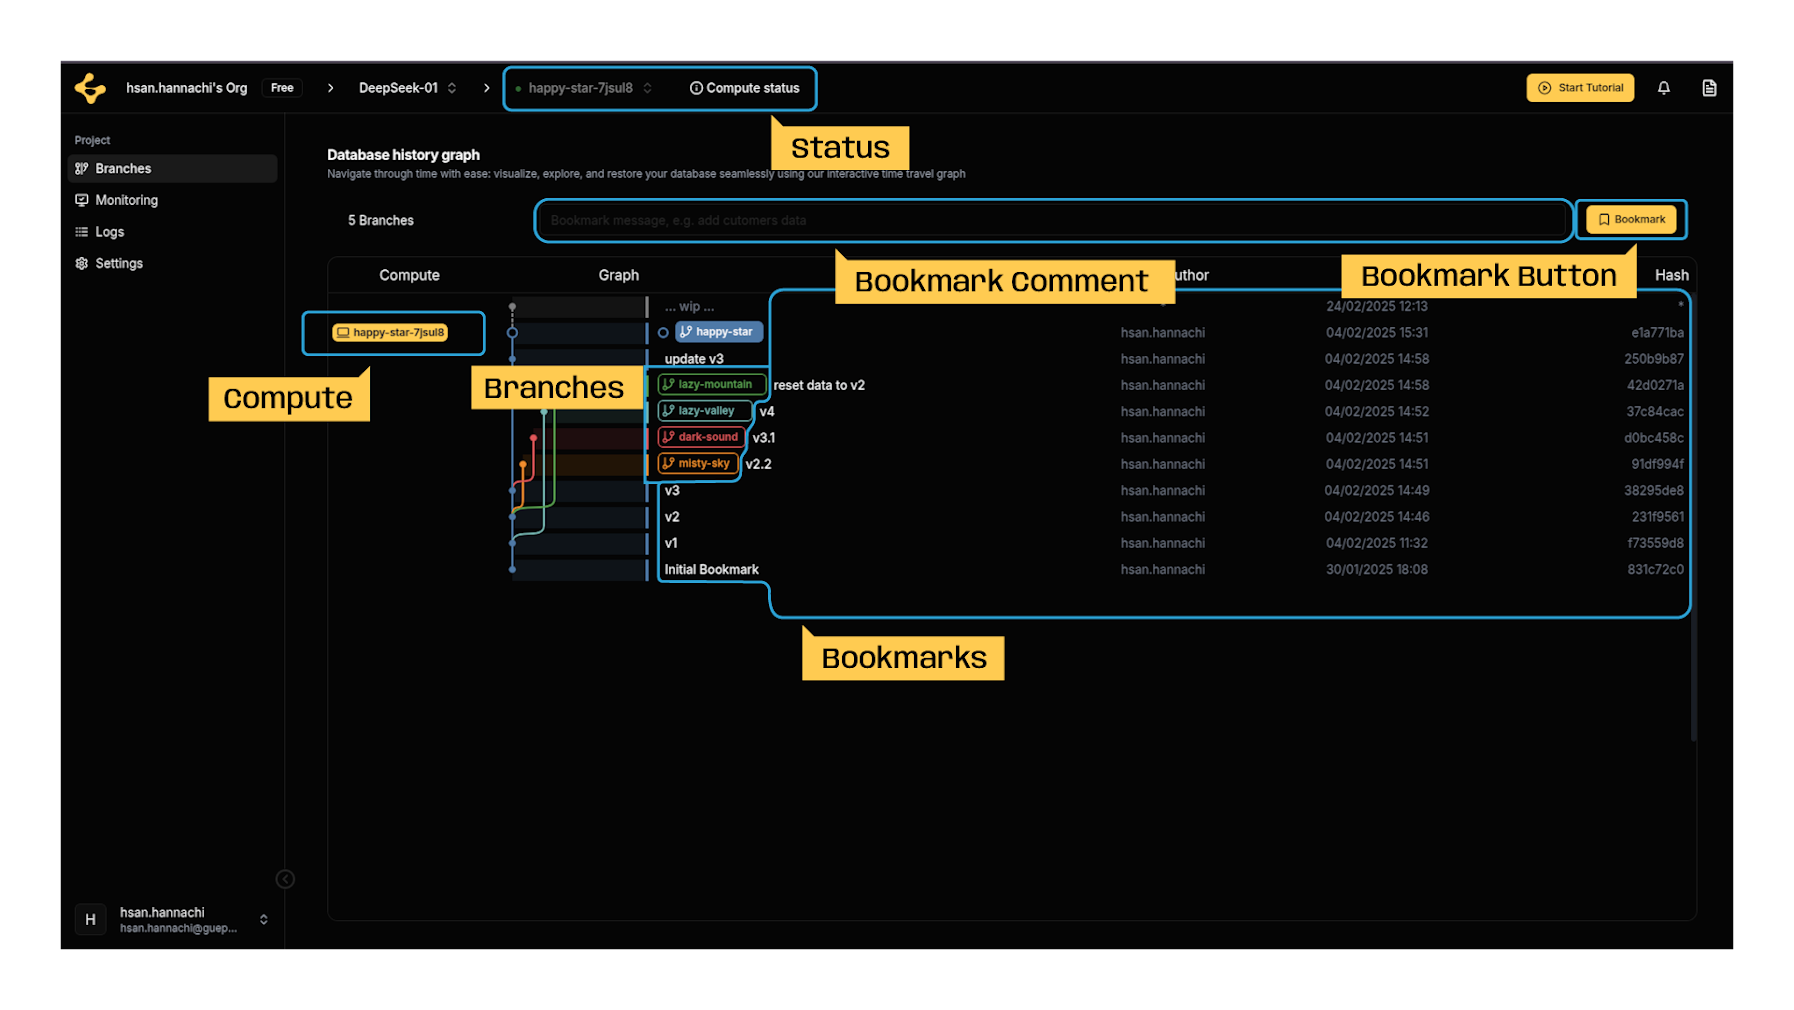Image resolution: width=1794 pixels, height=1010 pixels.
Task: Click the Hash column header
Action: pyautogui.click(x=1671, y=275)
